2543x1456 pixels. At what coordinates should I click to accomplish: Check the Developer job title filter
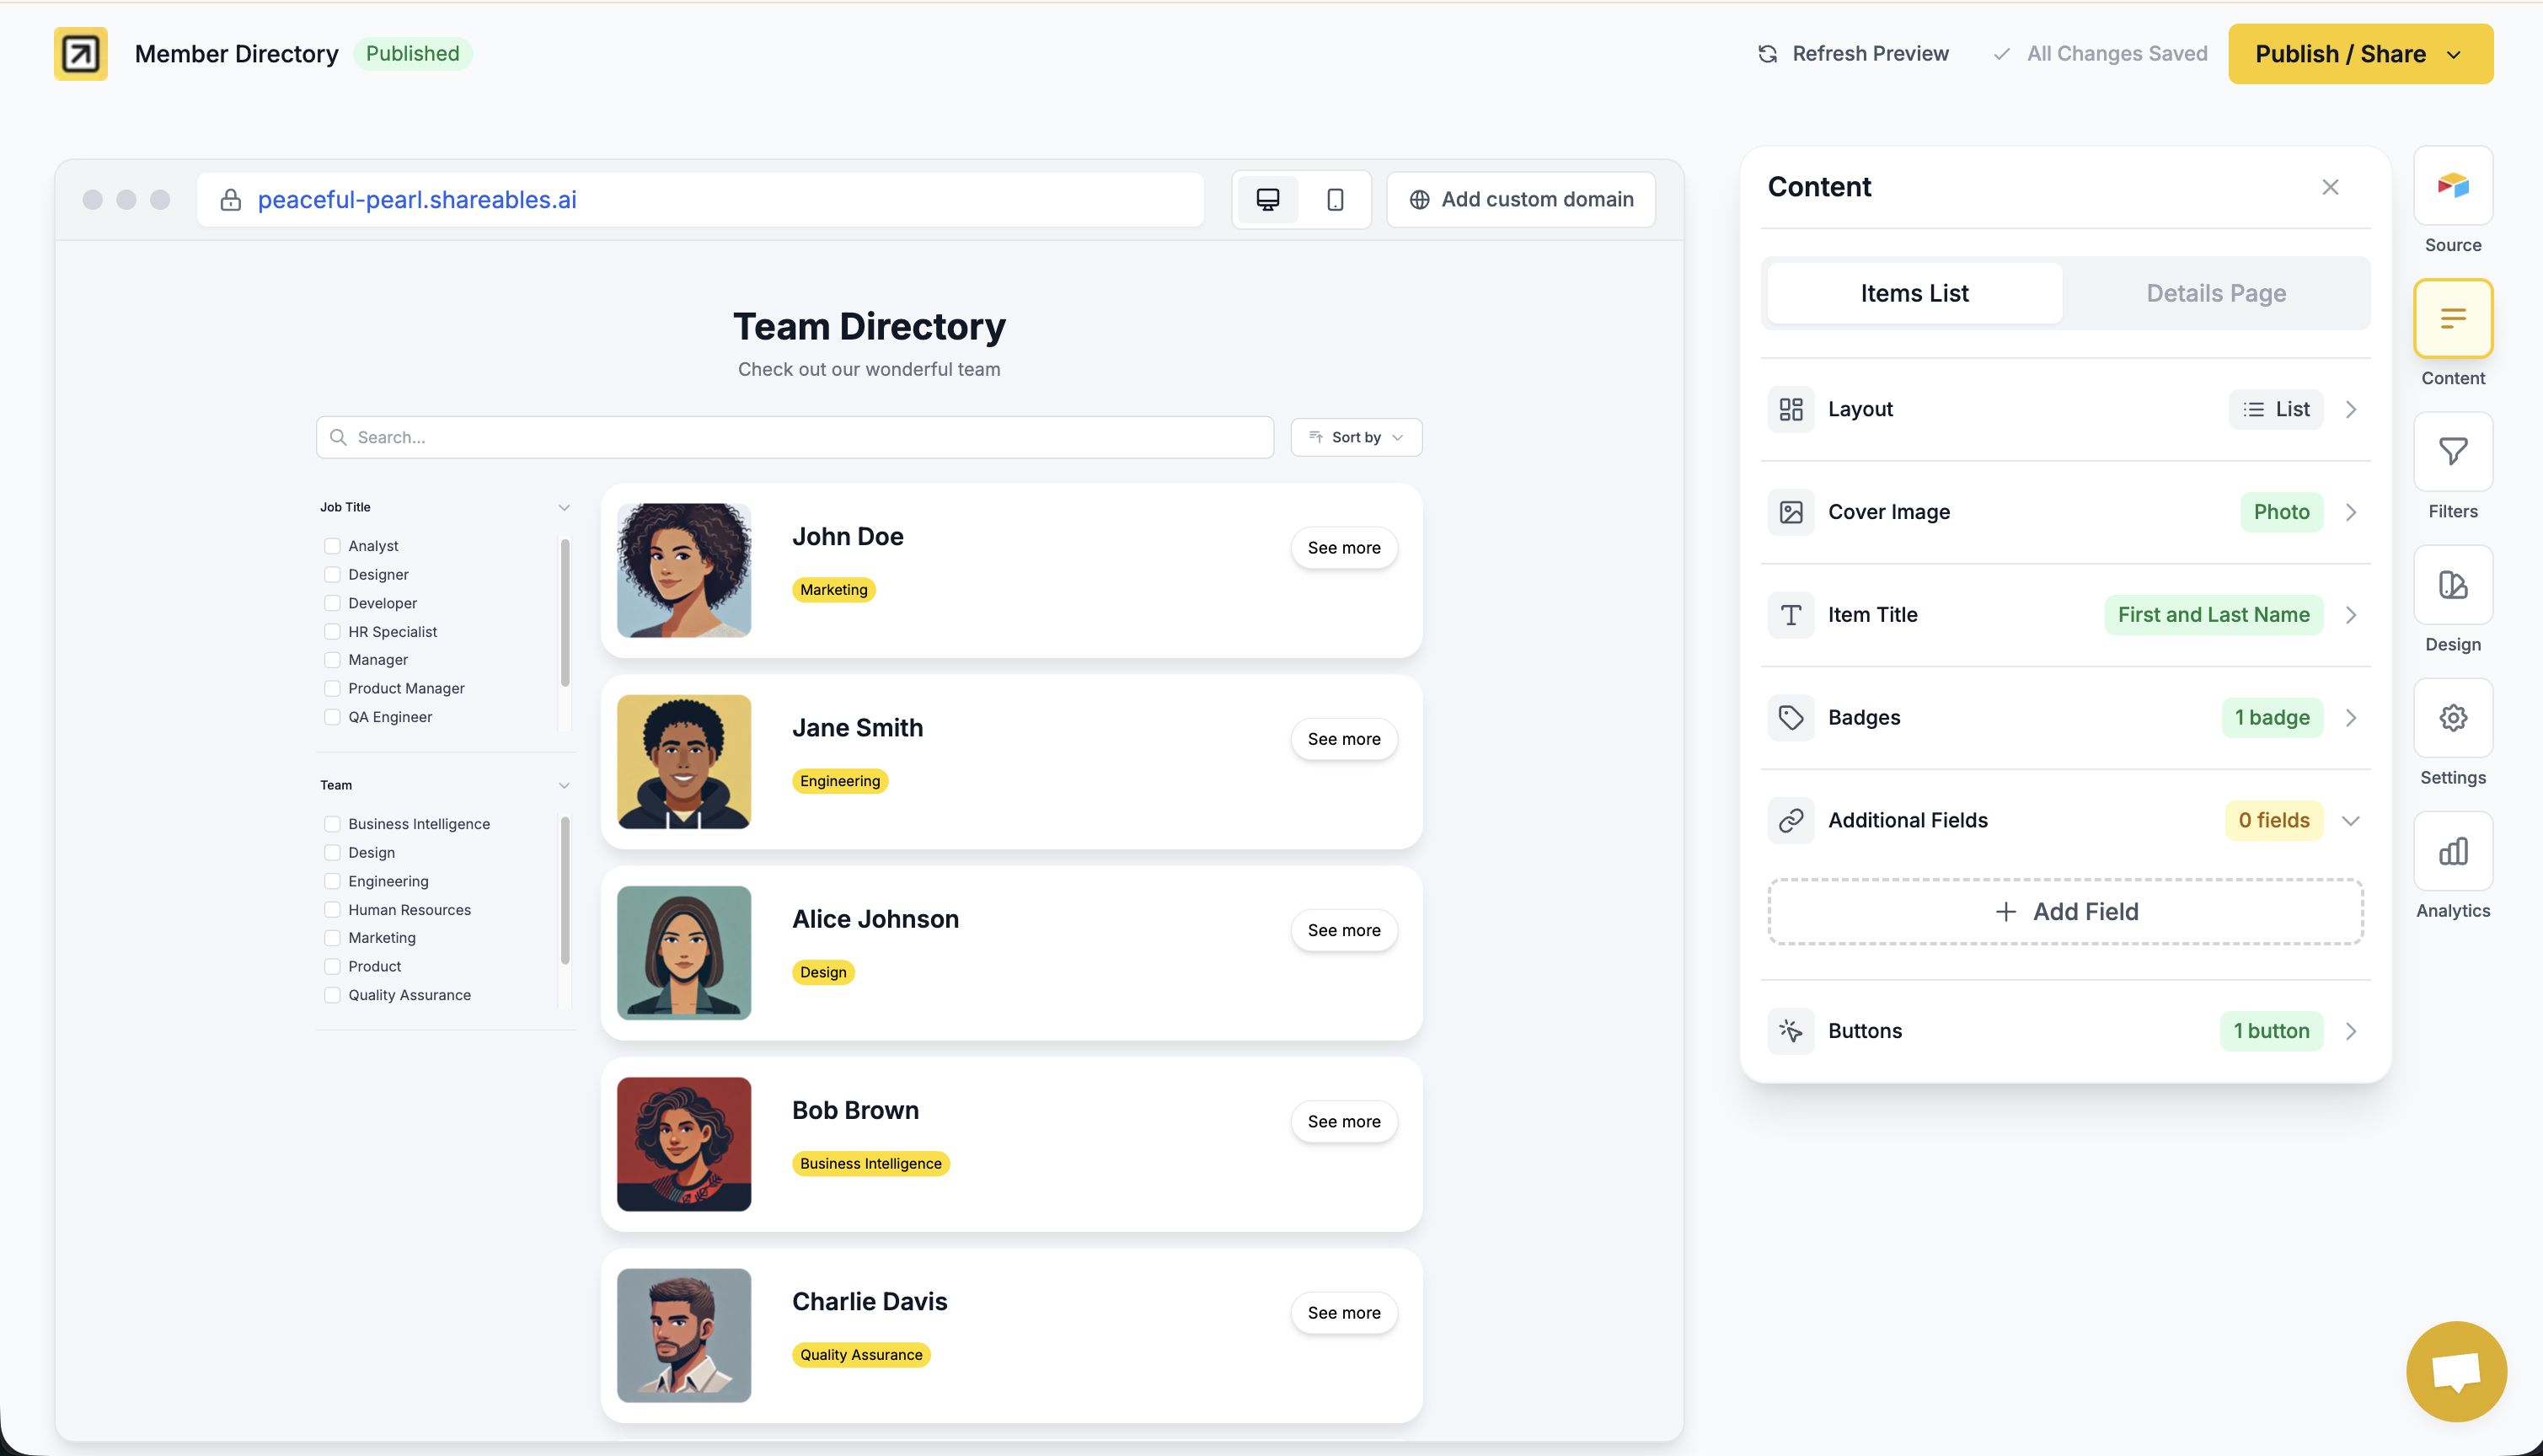[x=331, y=603]
